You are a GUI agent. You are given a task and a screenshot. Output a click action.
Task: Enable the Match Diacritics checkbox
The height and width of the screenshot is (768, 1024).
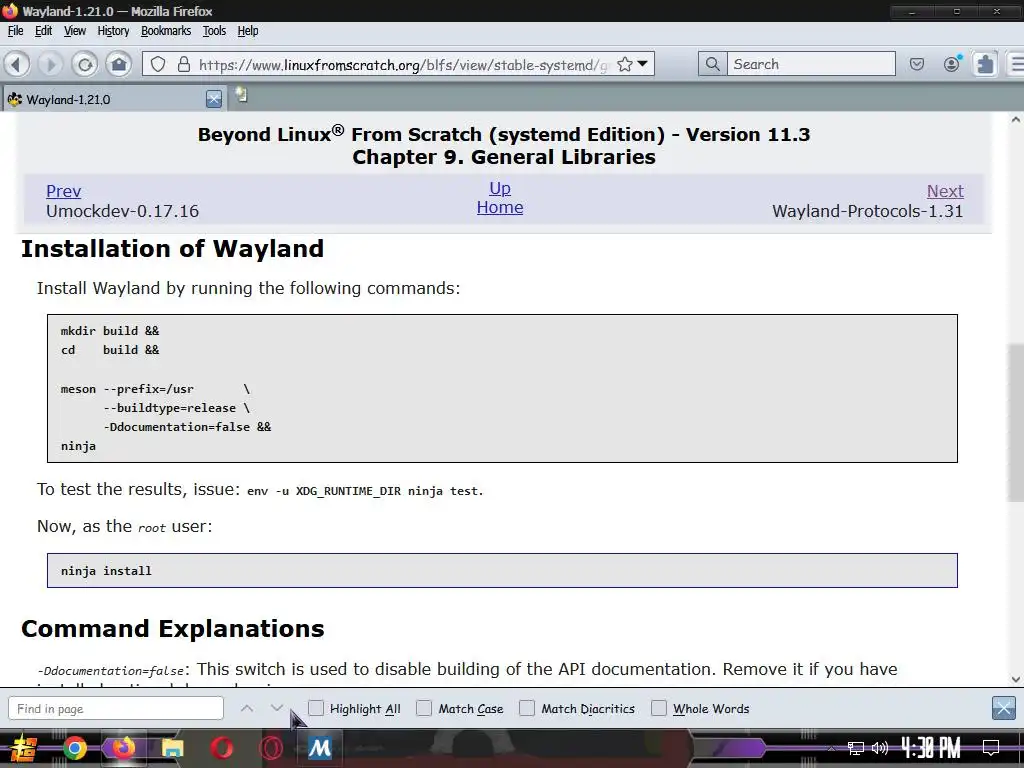coord(527,708)
